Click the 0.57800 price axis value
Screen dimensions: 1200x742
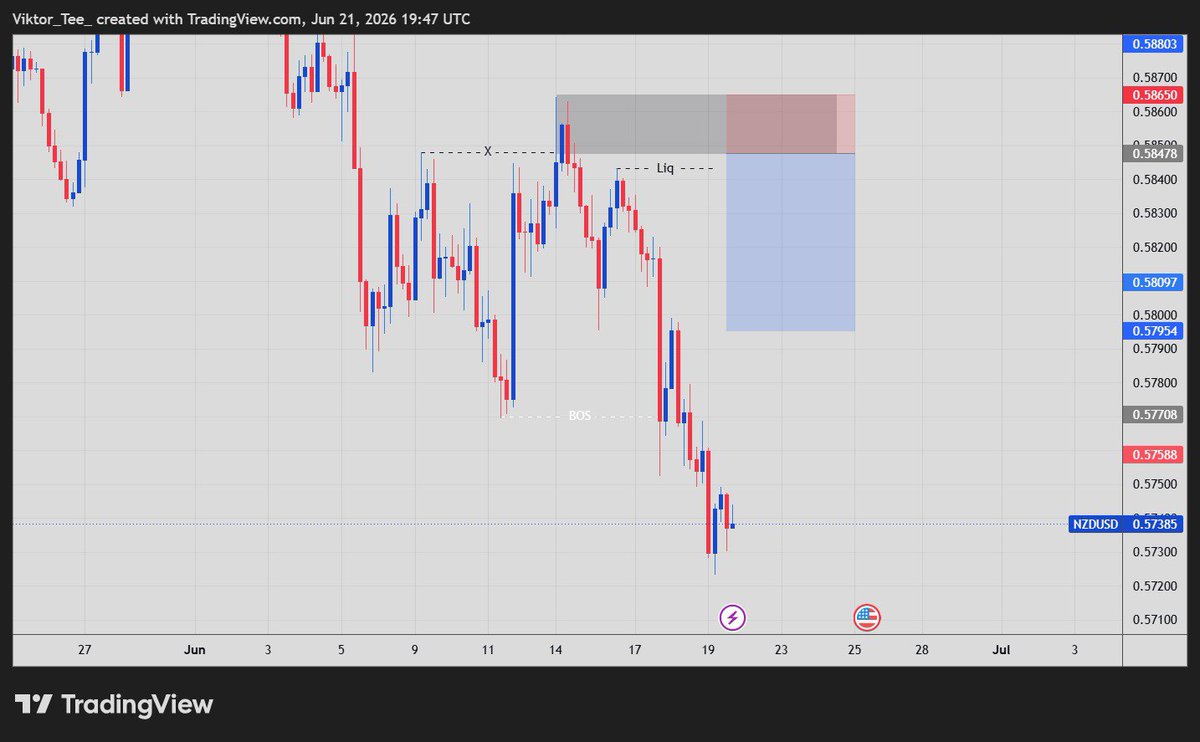point(1155,383)
